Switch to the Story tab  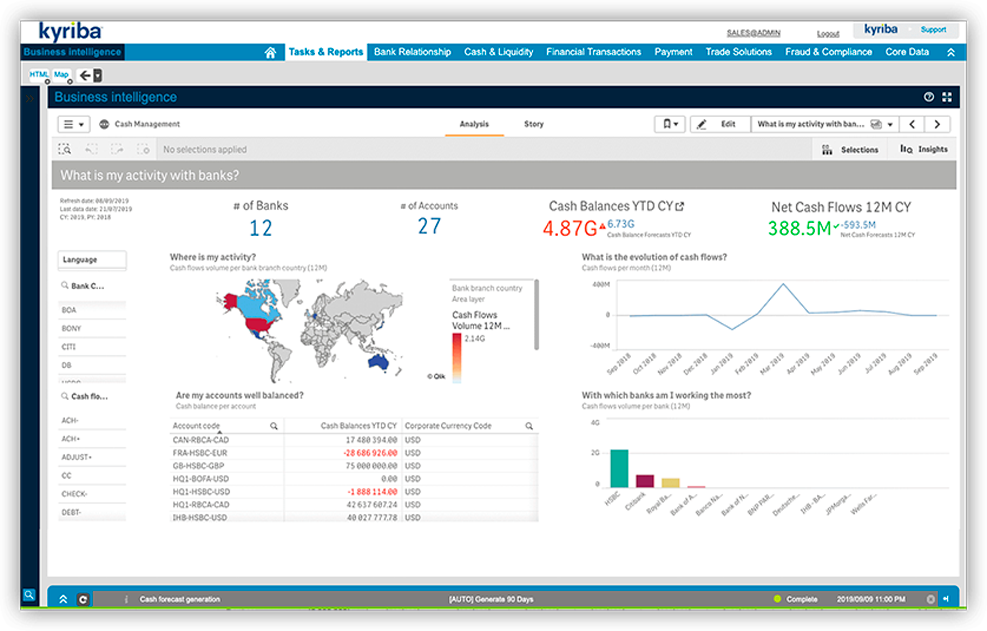point(534,124)
